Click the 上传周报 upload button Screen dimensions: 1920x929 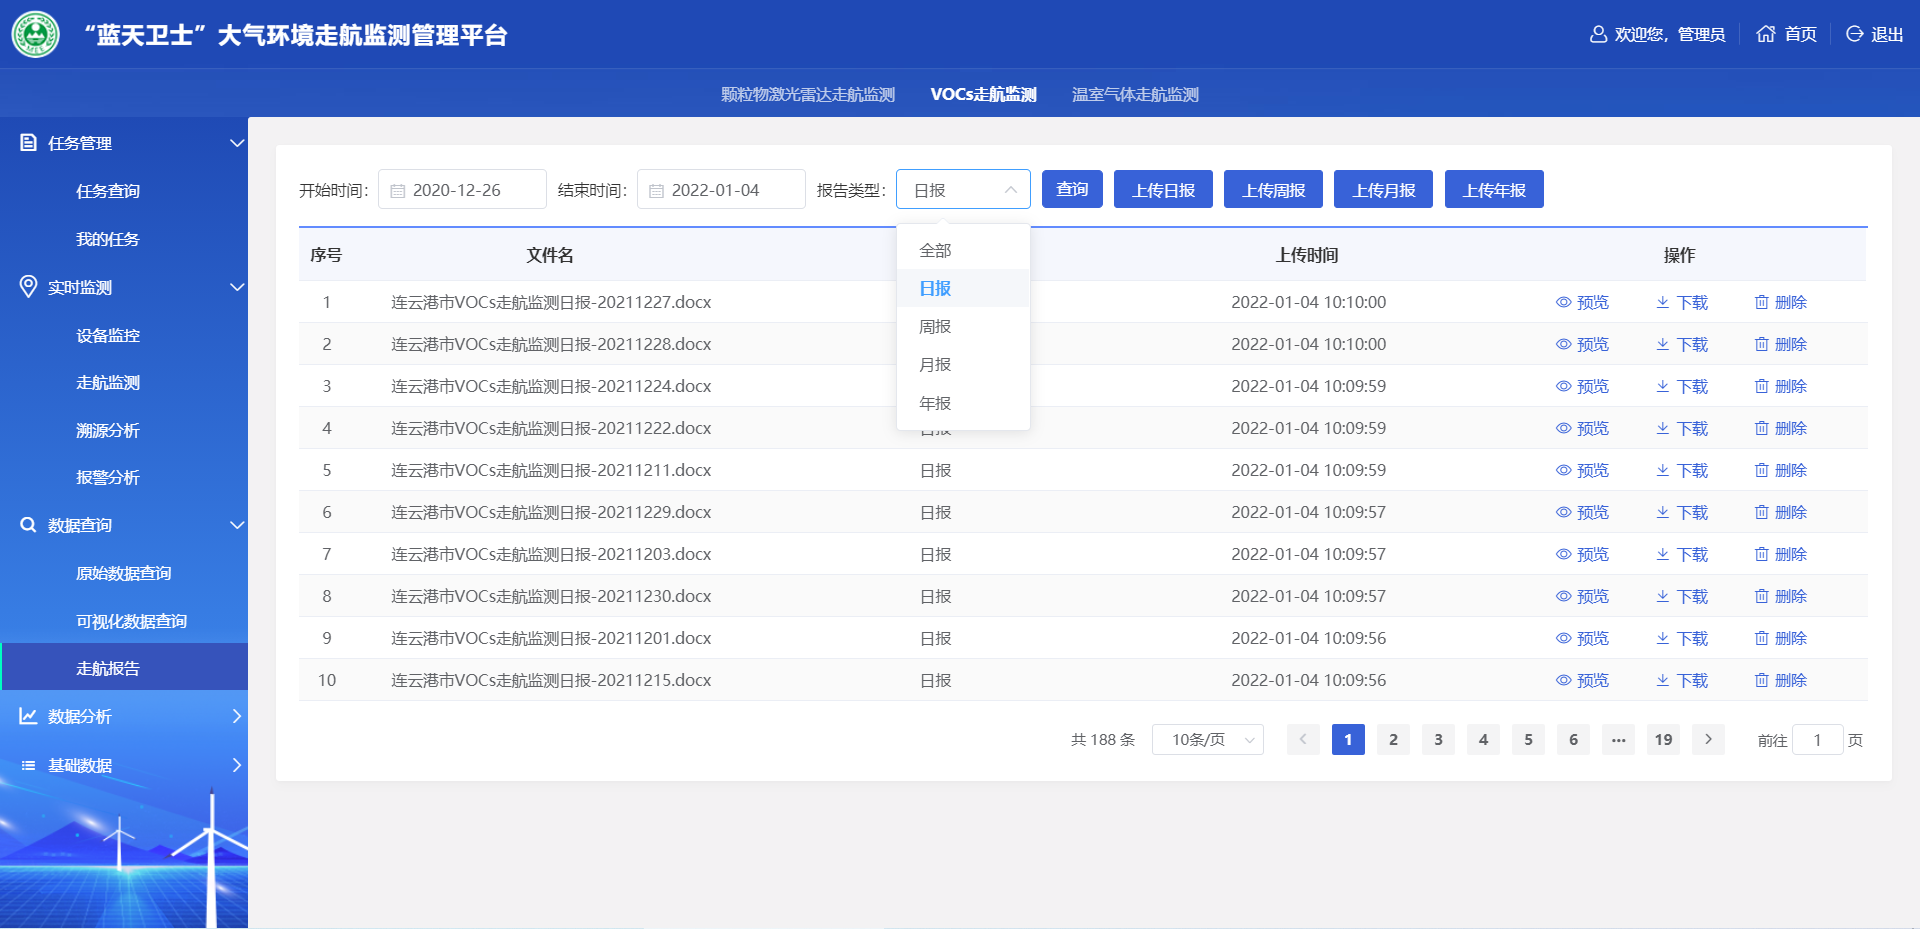pyautogui.click(x=1273, y=190)
